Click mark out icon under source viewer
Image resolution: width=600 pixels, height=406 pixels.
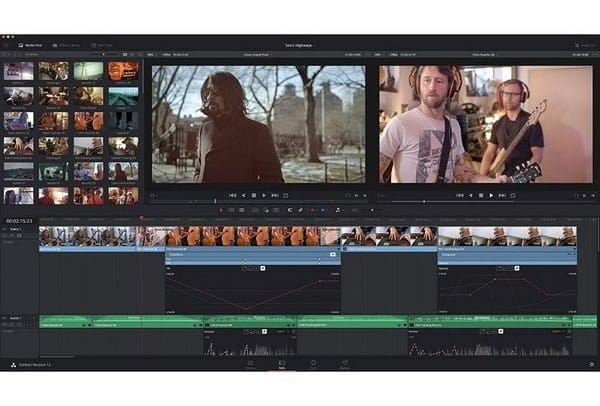(365, 196)
